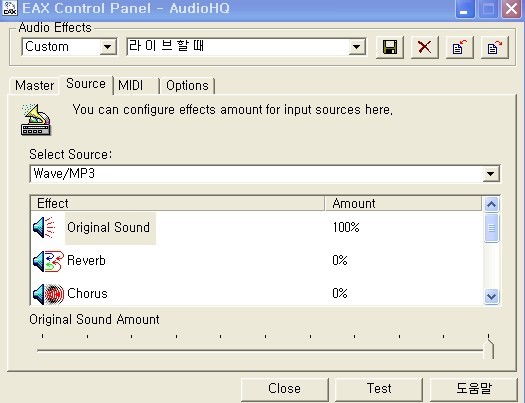The height and width of the screenshot is (403, 525).
Task: Close the EAX Control Panel window
Action: [x=511, y=9]
